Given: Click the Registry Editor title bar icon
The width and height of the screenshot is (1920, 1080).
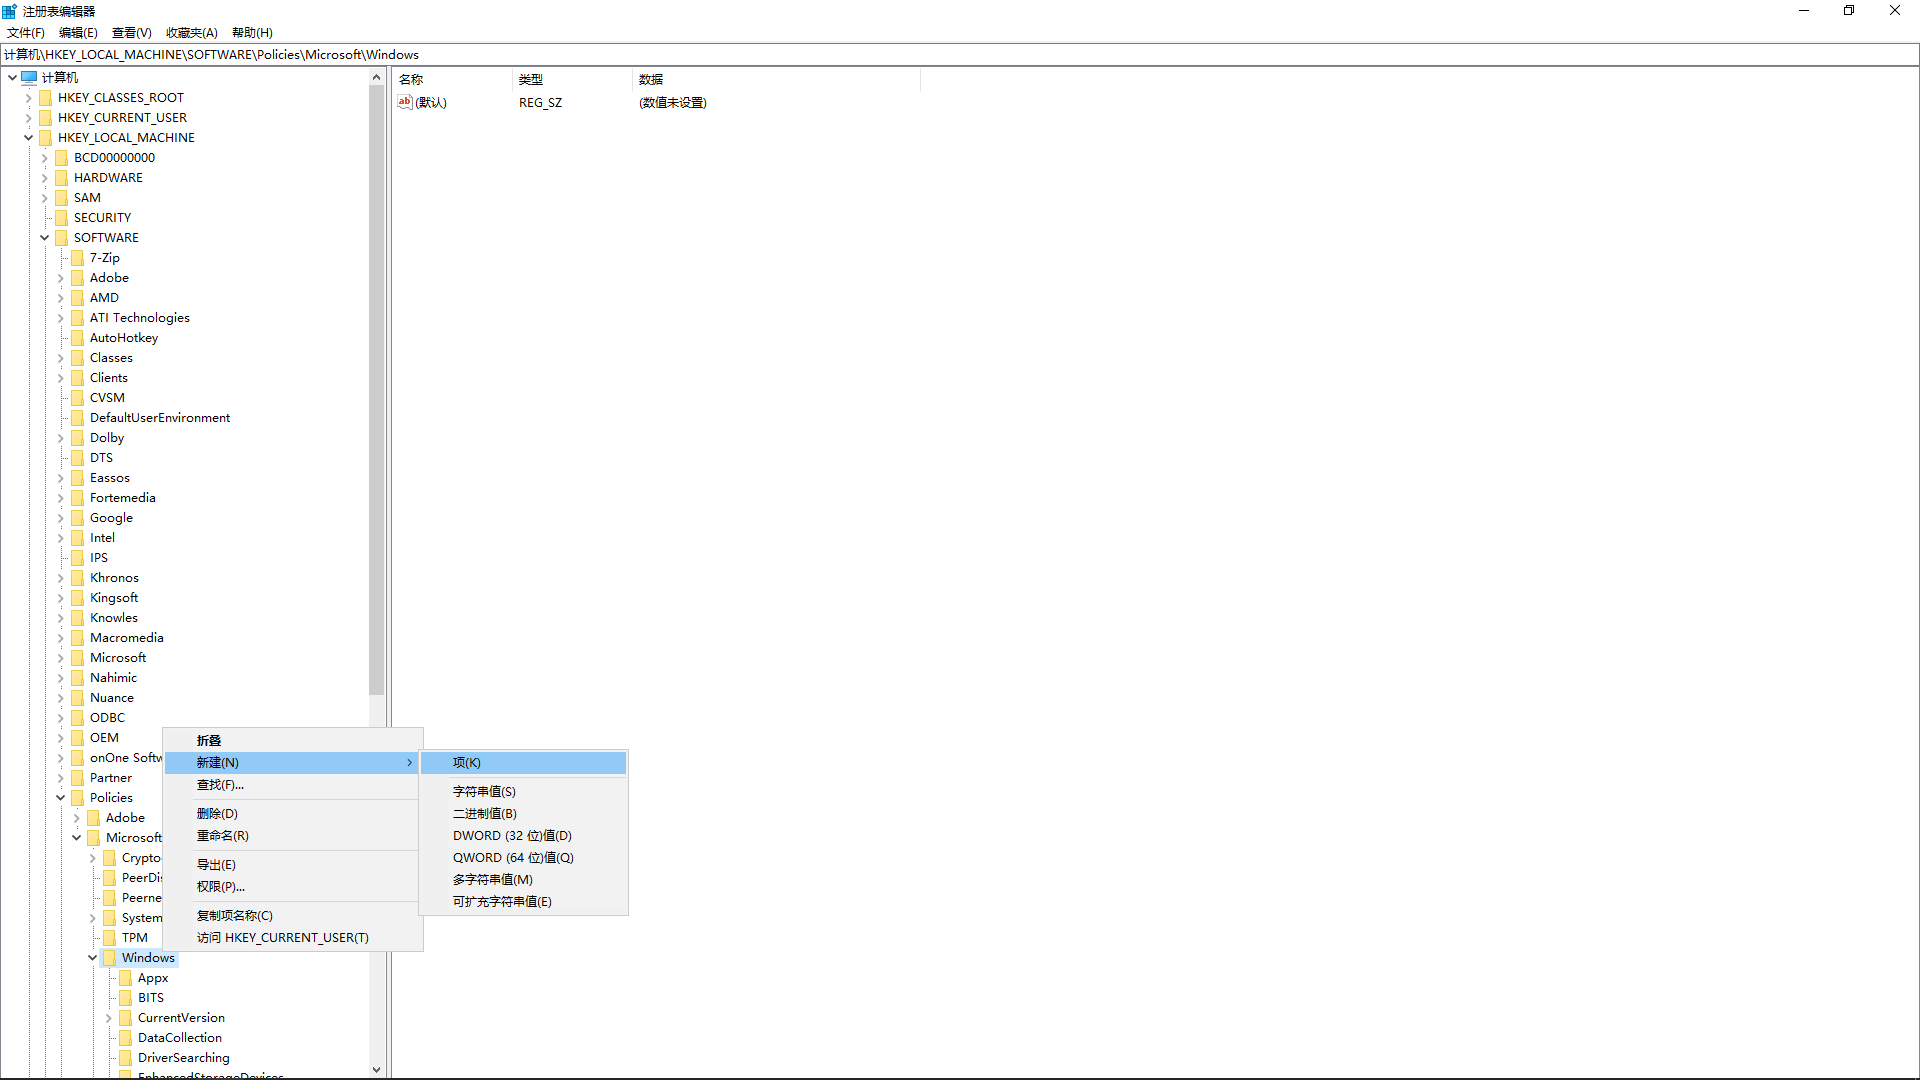Looking at the screenshot, I should (9, 10).
